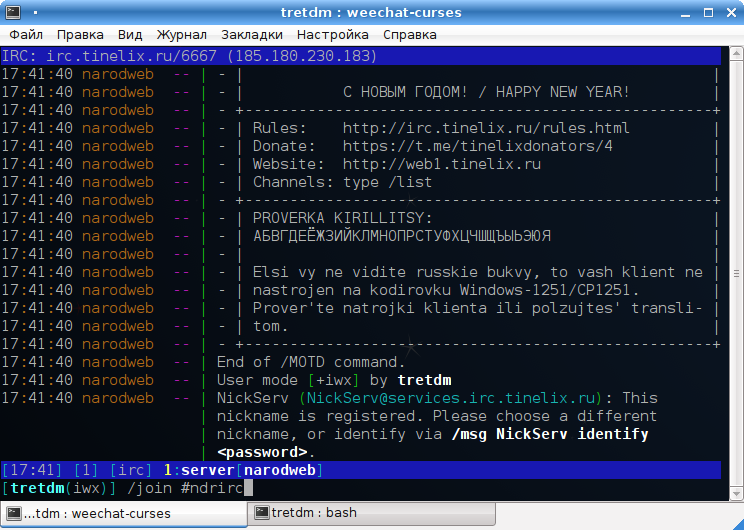Expand the Вид menu
This screenshot has height=530, width=744.
click(130, 35)
